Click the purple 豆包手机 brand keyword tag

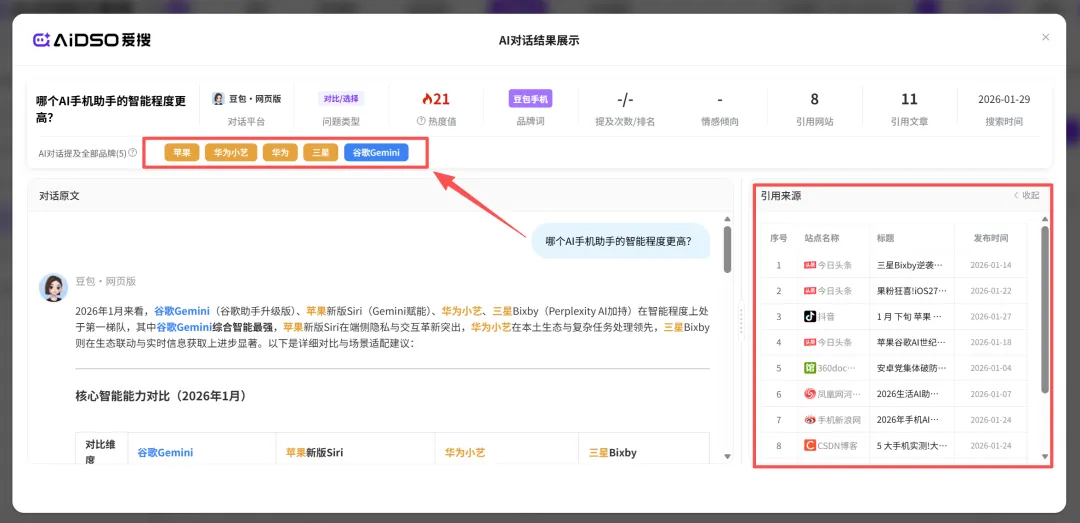click(x=531, y=99)
